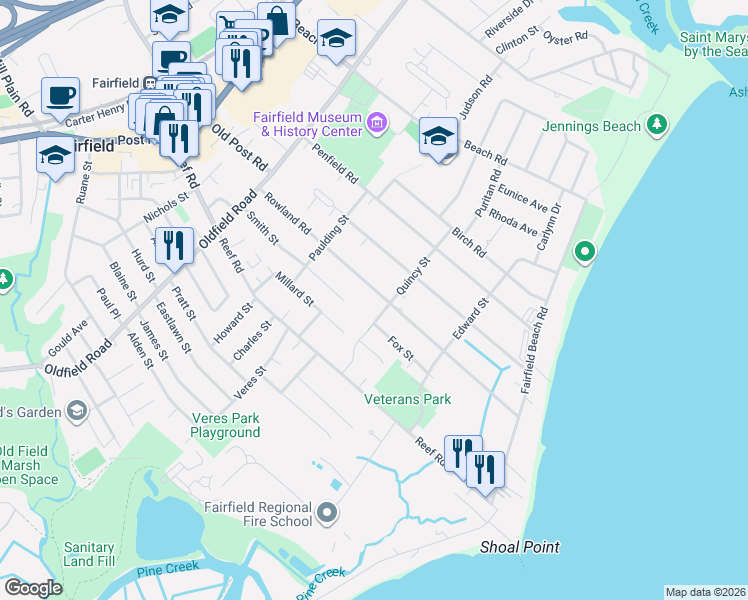Viewport: 748px width, 600px height.
Task: Click the Howard St street label
Action: [233, 323]
